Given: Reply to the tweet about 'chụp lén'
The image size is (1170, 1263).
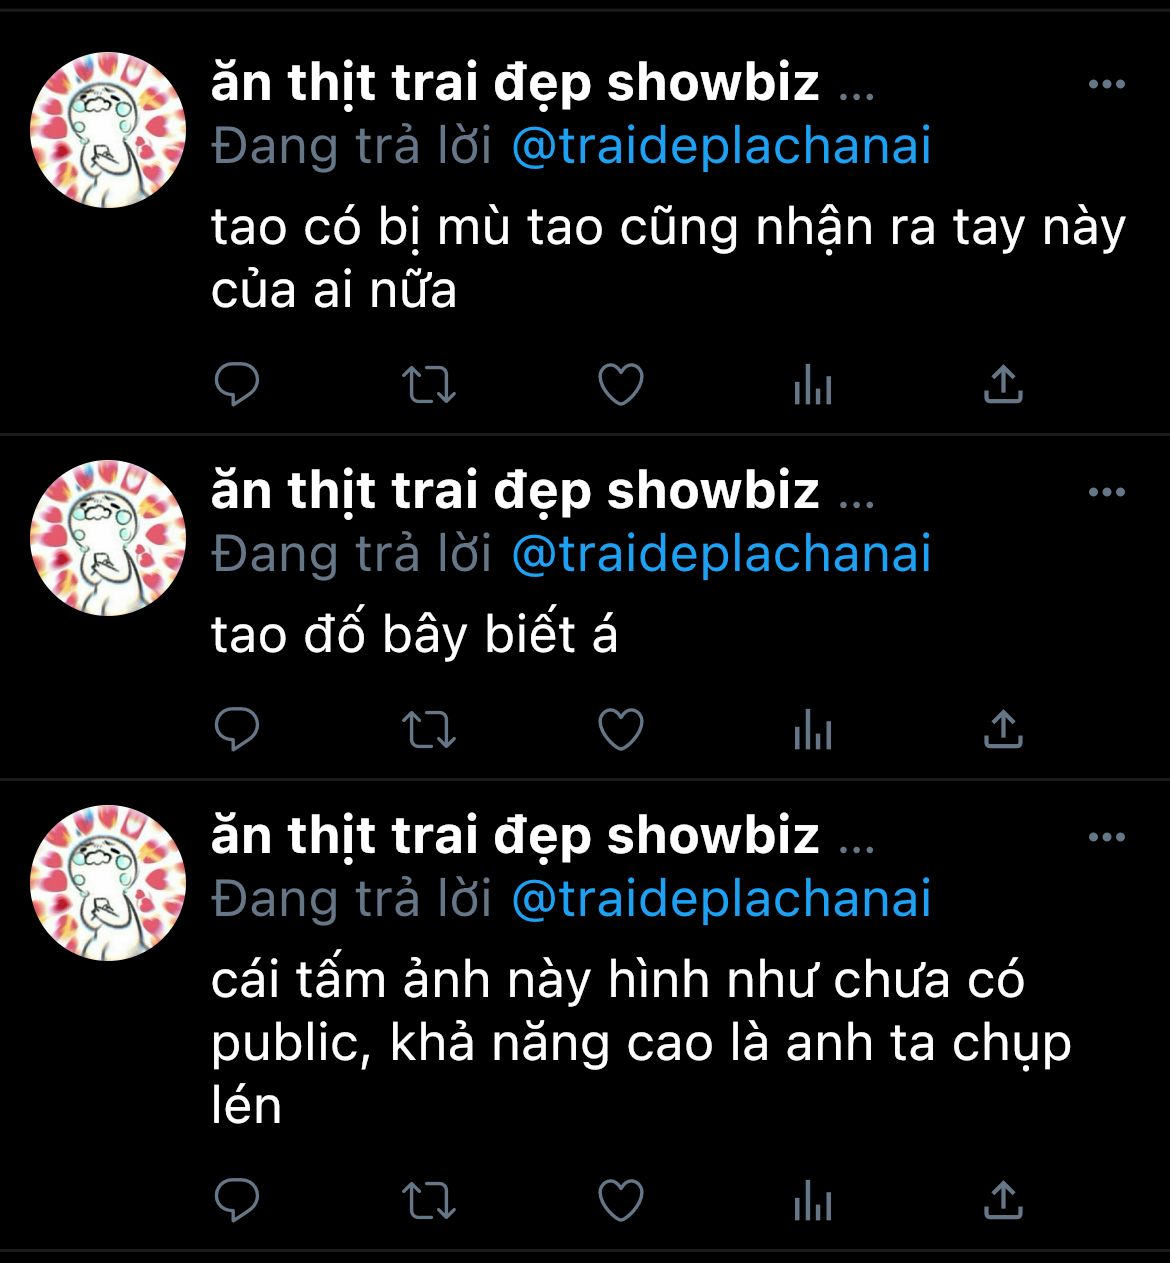Looking at the screenshot, I should click(237, 1200).
